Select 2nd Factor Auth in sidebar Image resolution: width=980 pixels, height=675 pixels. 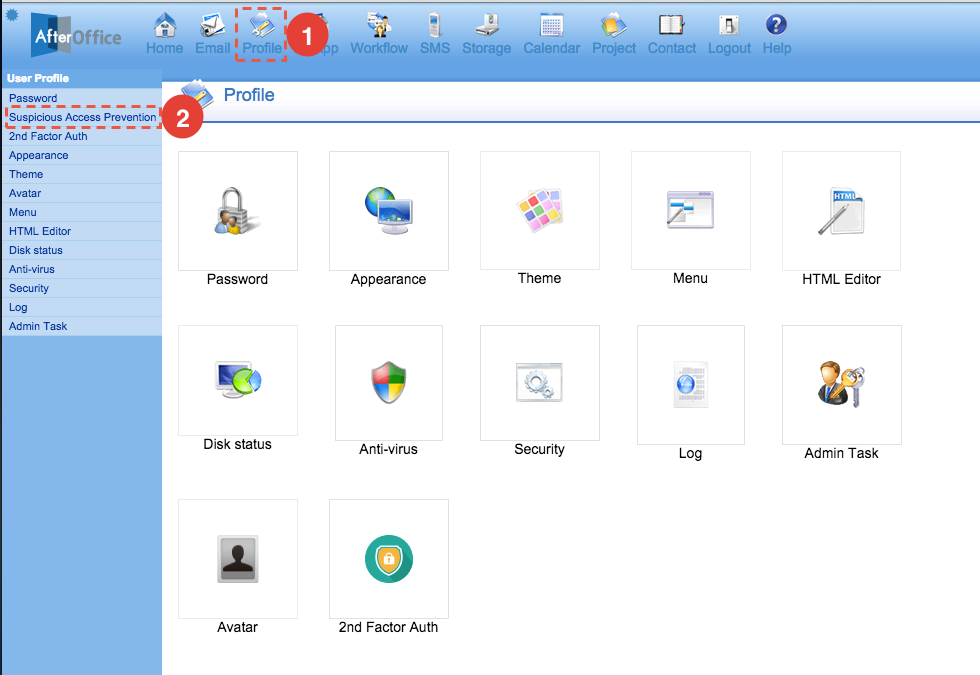point(82,136)
